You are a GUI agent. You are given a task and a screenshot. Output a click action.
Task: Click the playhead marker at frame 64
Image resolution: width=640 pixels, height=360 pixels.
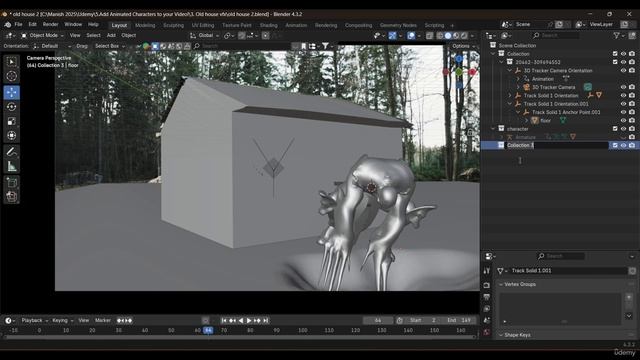click(x=209, y=330)
